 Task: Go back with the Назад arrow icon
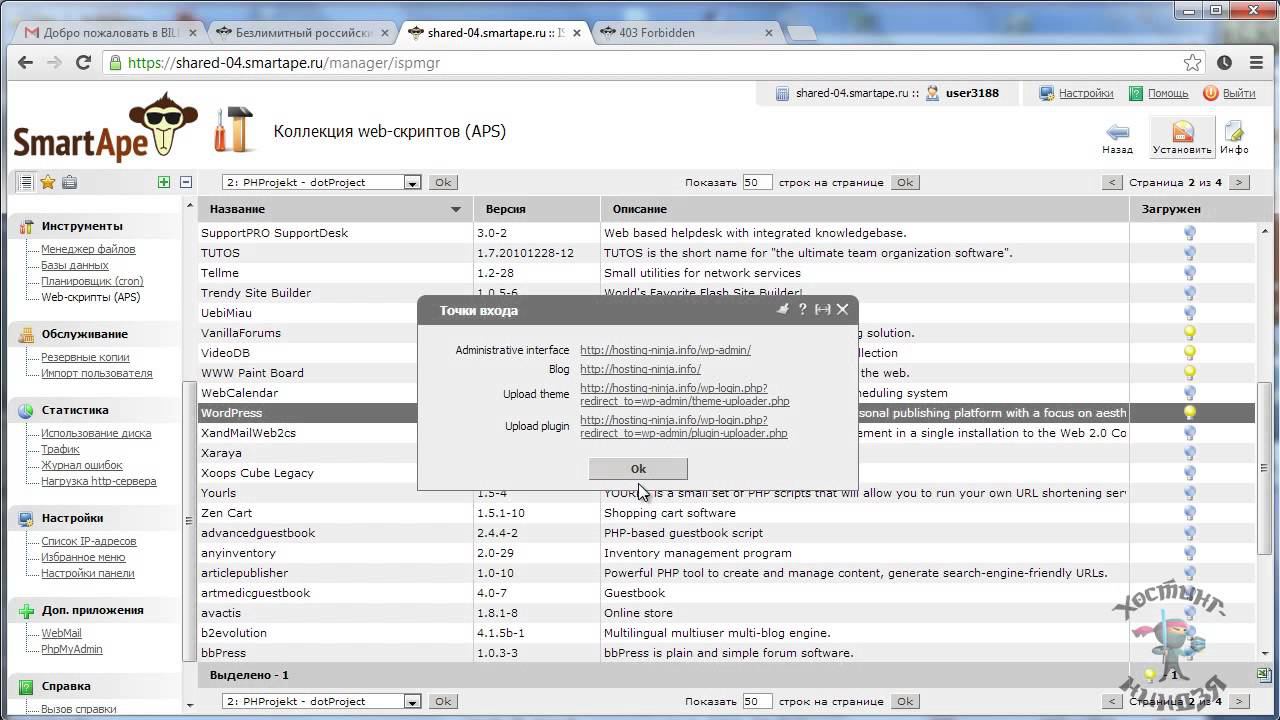point(1117,137)
